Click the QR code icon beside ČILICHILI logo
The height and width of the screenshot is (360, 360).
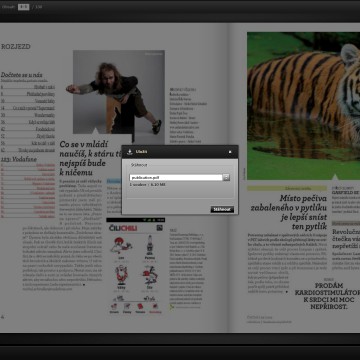(x=159, y=228)
